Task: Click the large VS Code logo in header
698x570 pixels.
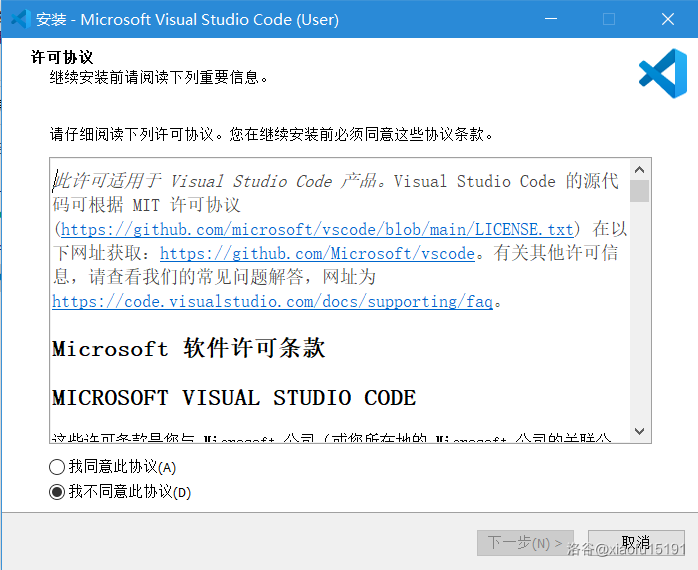Action: pyautogui.click(x=663, y=73)
